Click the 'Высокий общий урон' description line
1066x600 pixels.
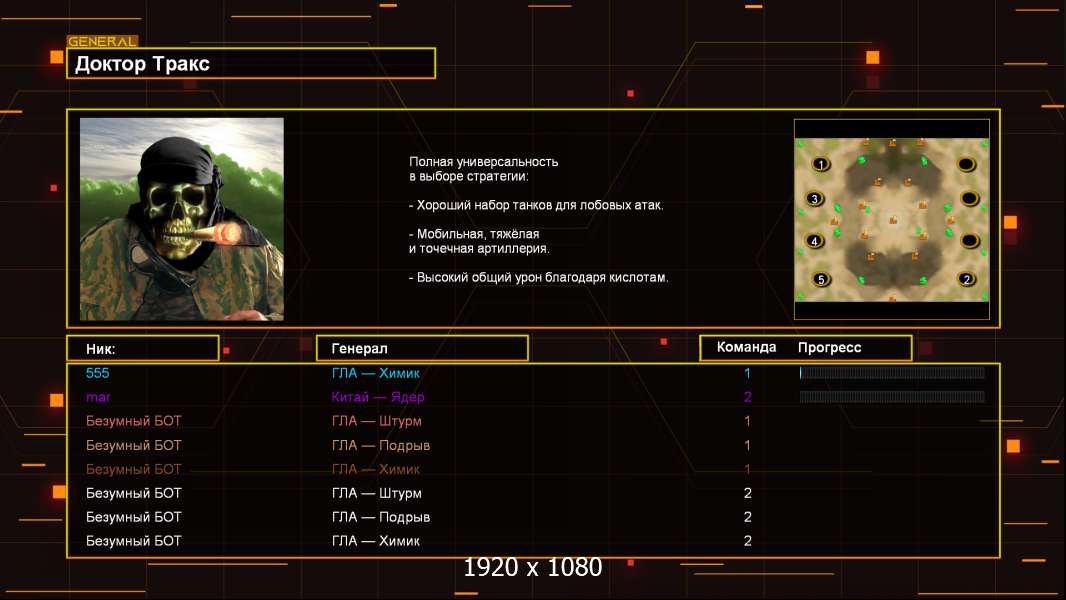[x=538, y=277]
